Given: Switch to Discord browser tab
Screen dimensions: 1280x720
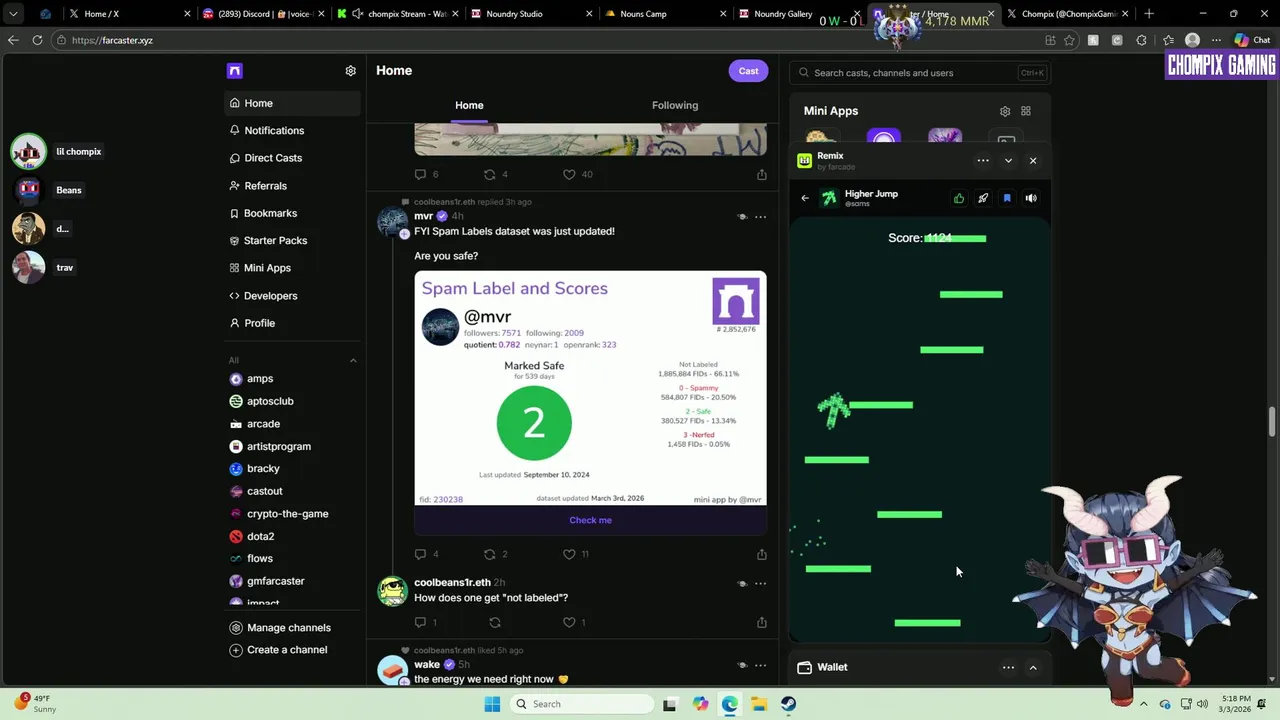Looking at the screenshot, I should (x=262, y=14).
